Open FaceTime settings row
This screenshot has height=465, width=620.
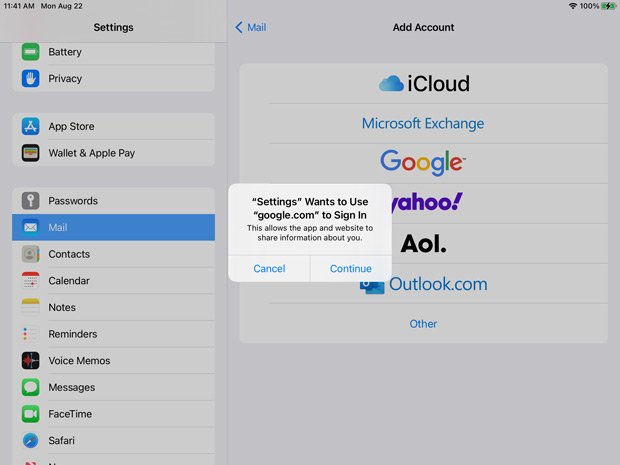point(113,414)
